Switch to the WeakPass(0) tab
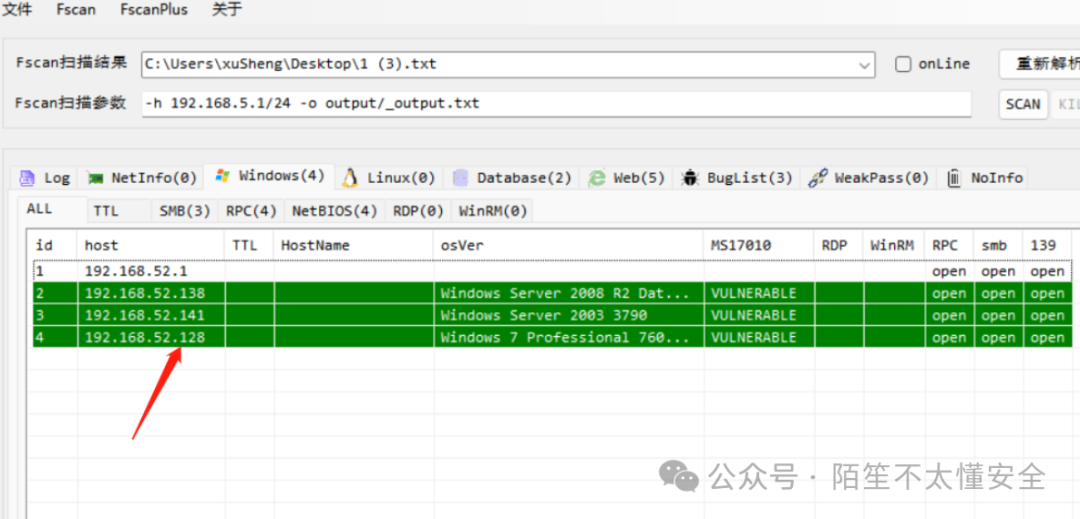 pyautogui.click(x=869, y=178)
